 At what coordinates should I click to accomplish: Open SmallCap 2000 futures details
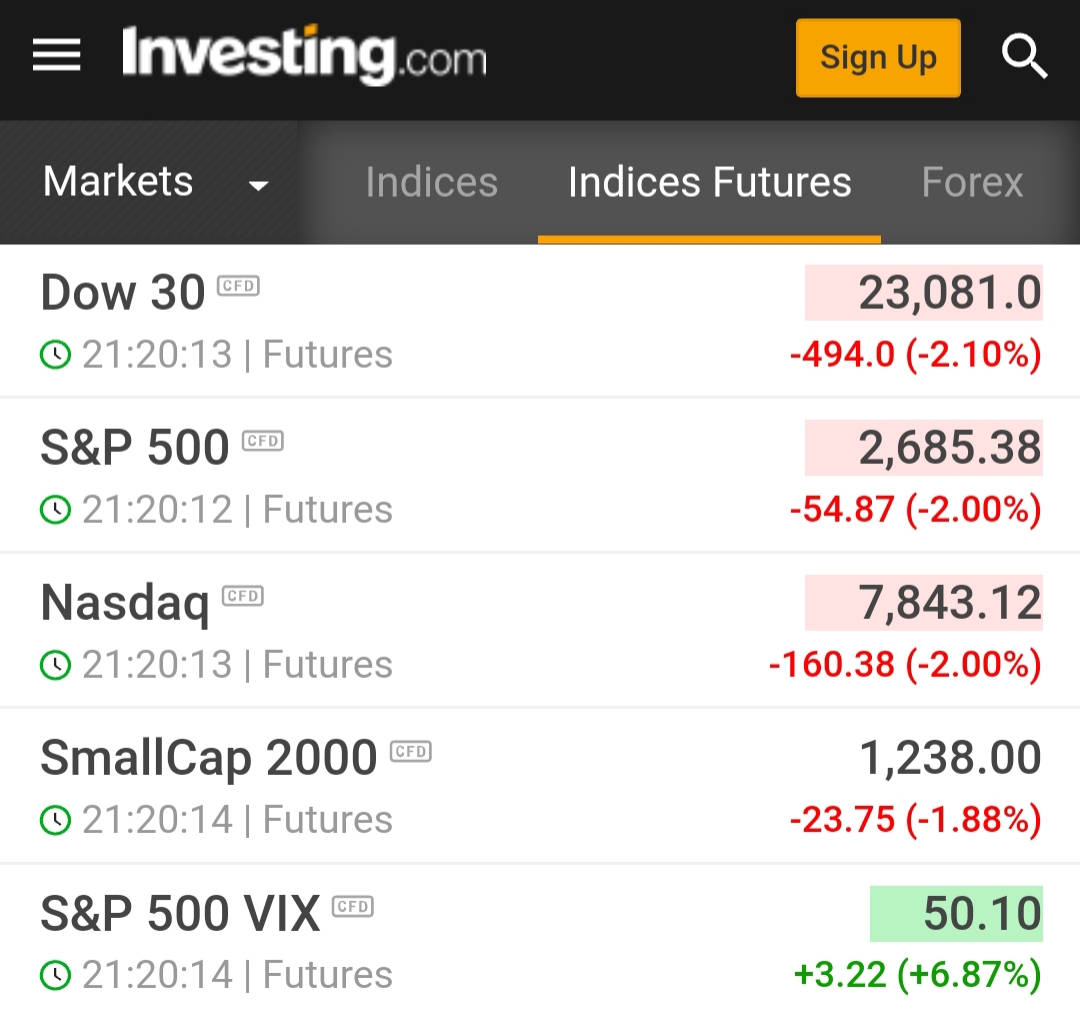[x=208, y=758]
